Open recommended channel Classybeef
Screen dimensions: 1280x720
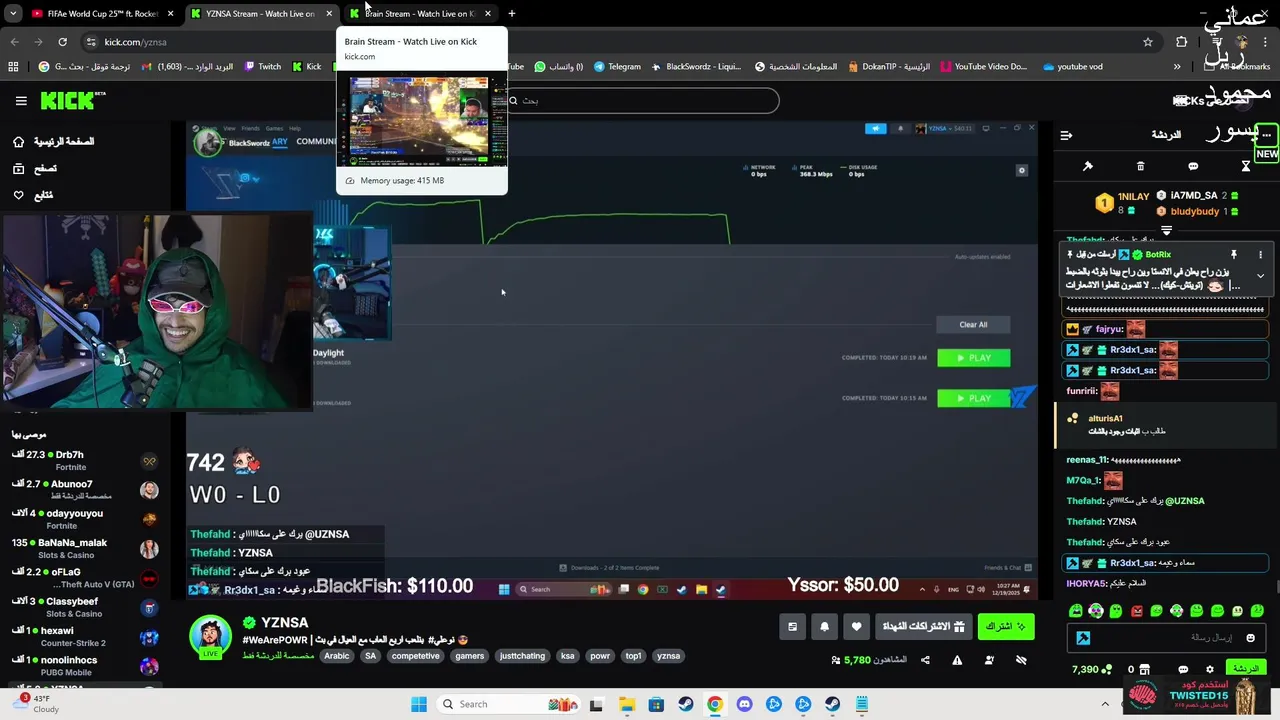[x=84, y=607]
